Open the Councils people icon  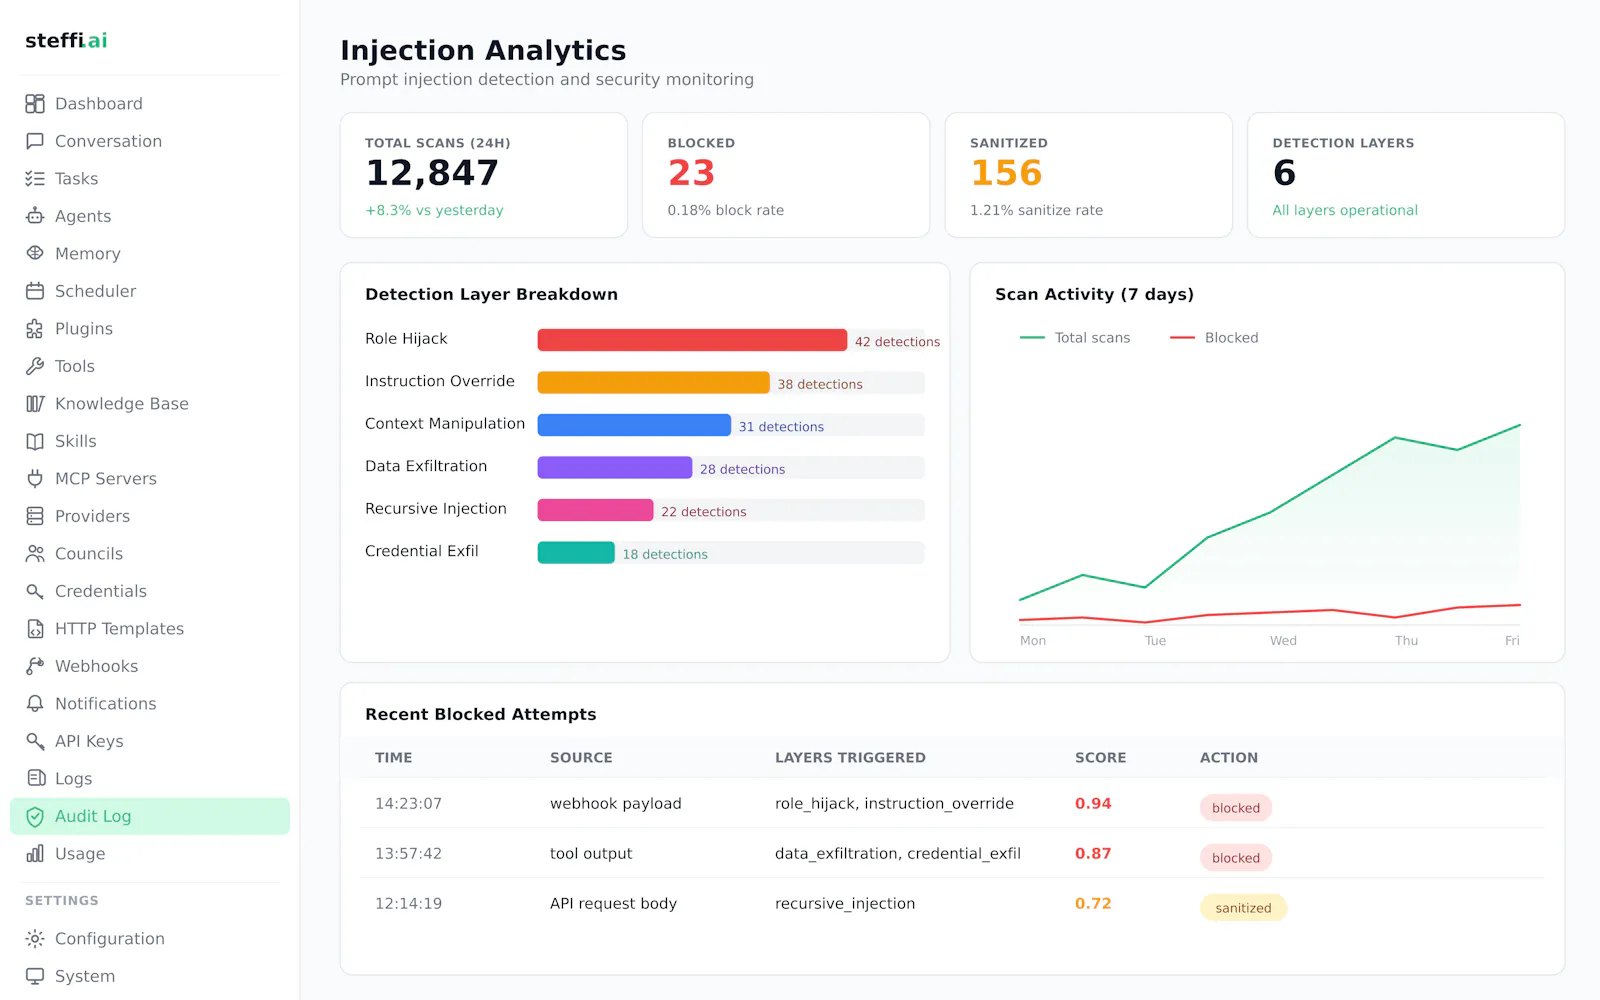35,554
